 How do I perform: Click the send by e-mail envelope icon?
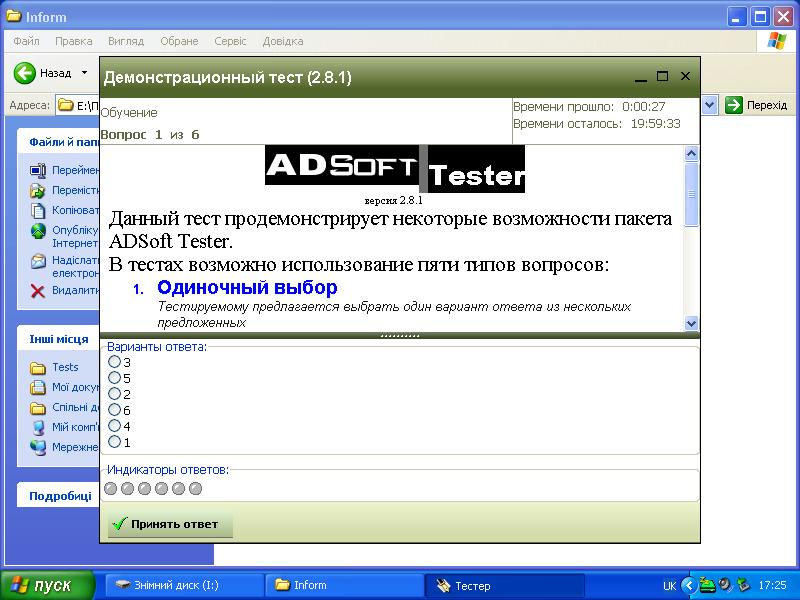click(x=38, y=261)
